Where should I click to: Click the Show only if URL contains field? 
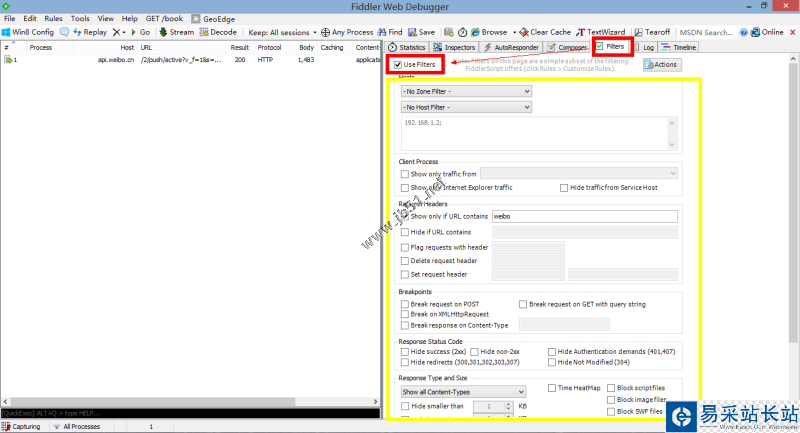click(x=585, y=216)
